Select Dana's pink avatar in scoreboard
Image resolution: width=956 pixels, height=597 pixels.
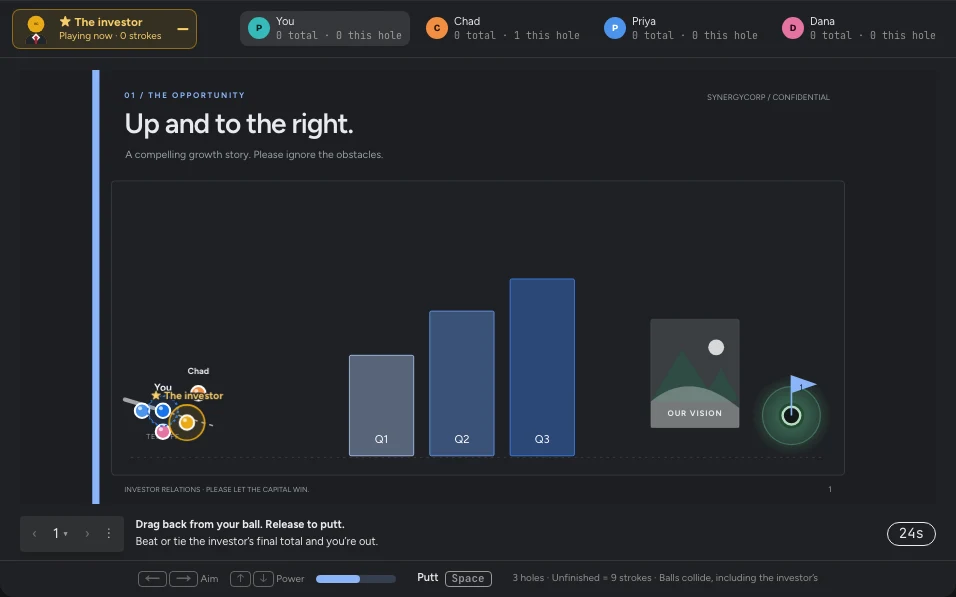pos(793,28)
